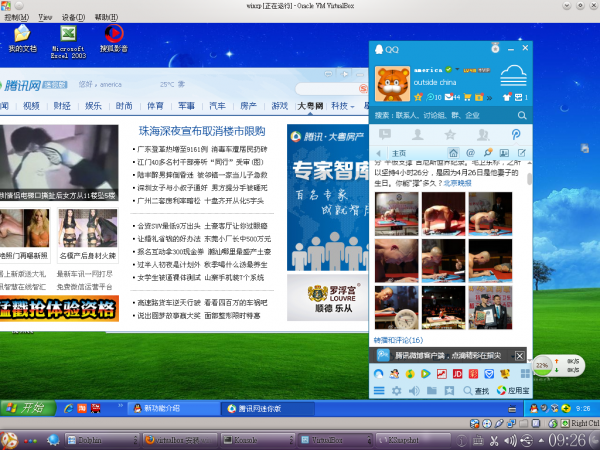Open the XP 开始 Start button

[27, 408]
